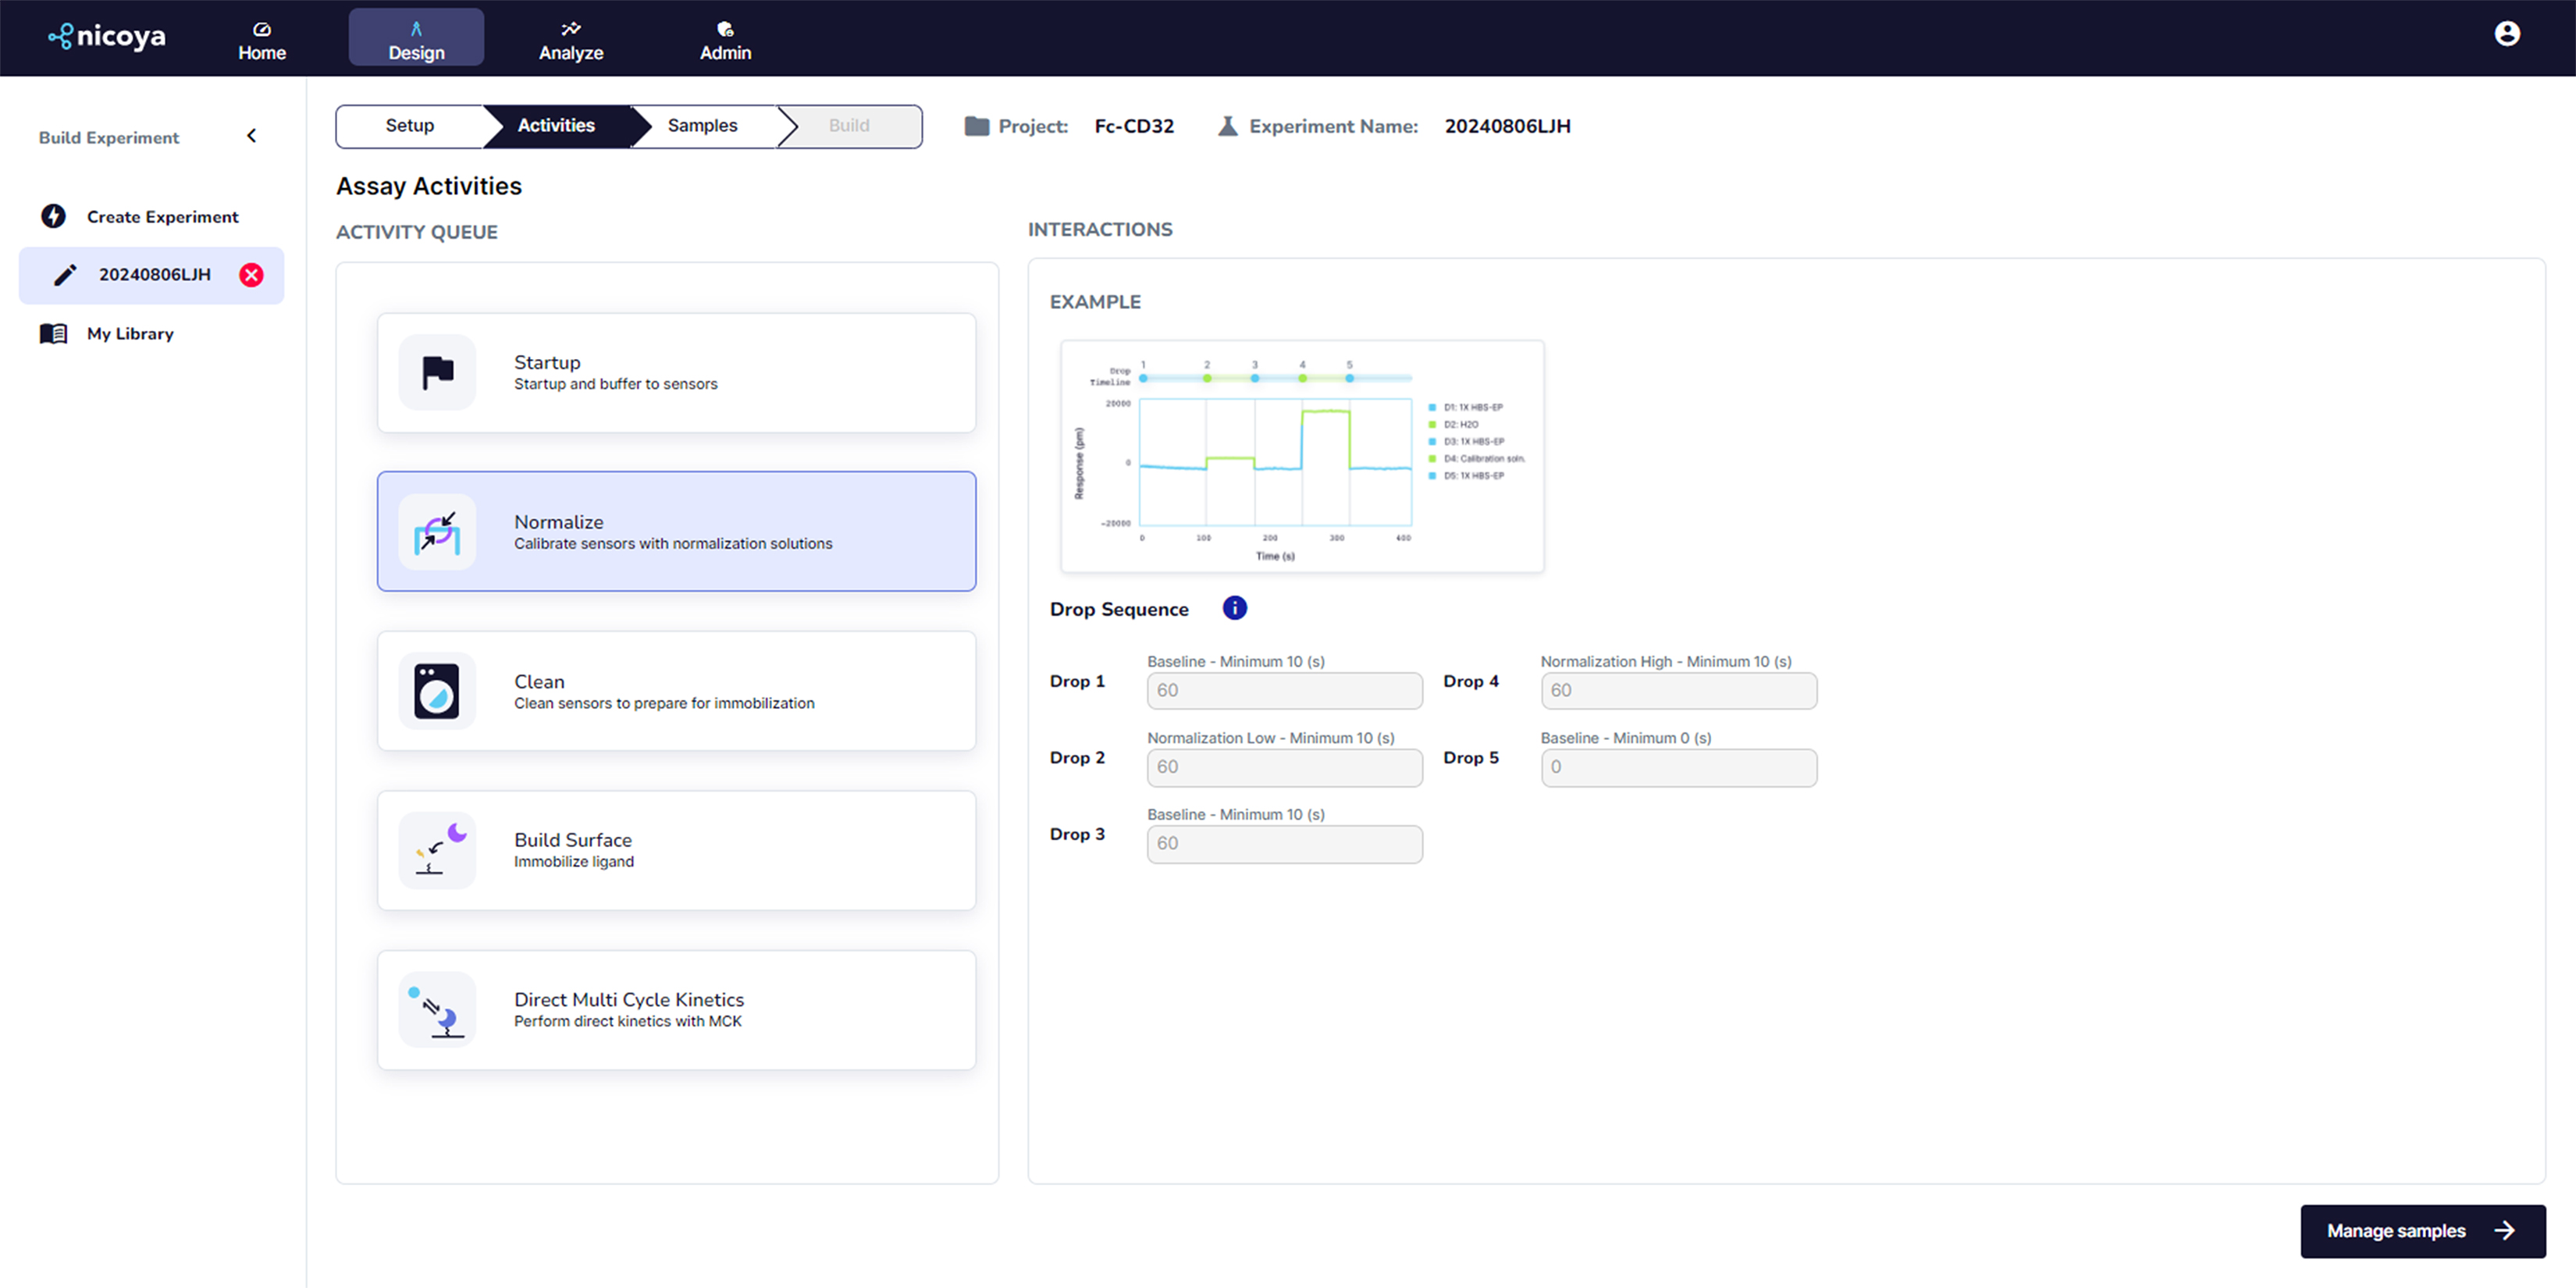
Task: Click the Direct Multi Cycle Kinetics icon
Action: [x=437, y=1010]
